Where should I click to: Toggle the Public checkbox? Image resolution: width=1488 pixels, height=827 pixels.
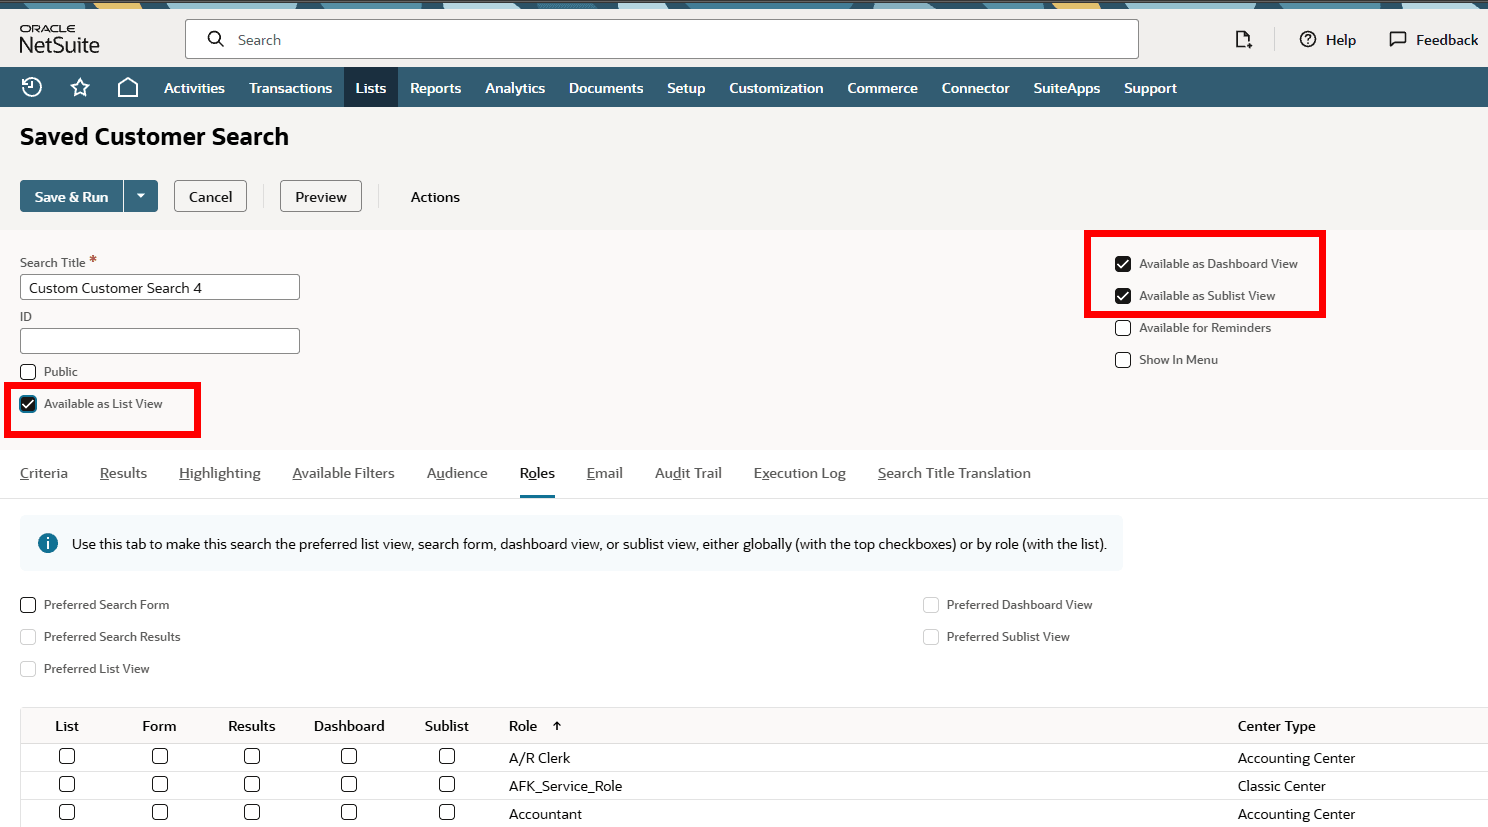tap(28, 372)
